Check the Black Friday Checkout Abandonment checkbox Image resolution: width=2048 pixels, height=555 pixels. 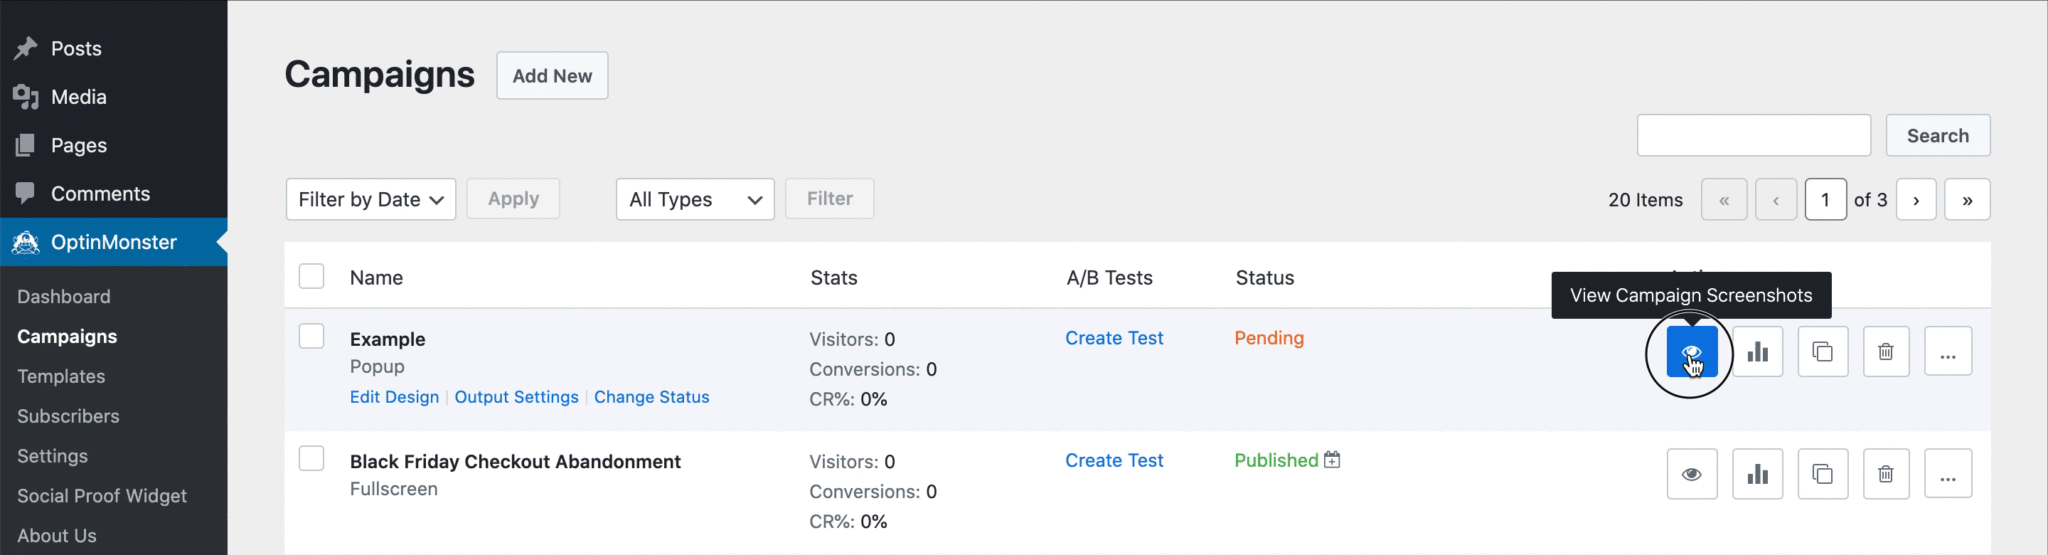(312, 458)
